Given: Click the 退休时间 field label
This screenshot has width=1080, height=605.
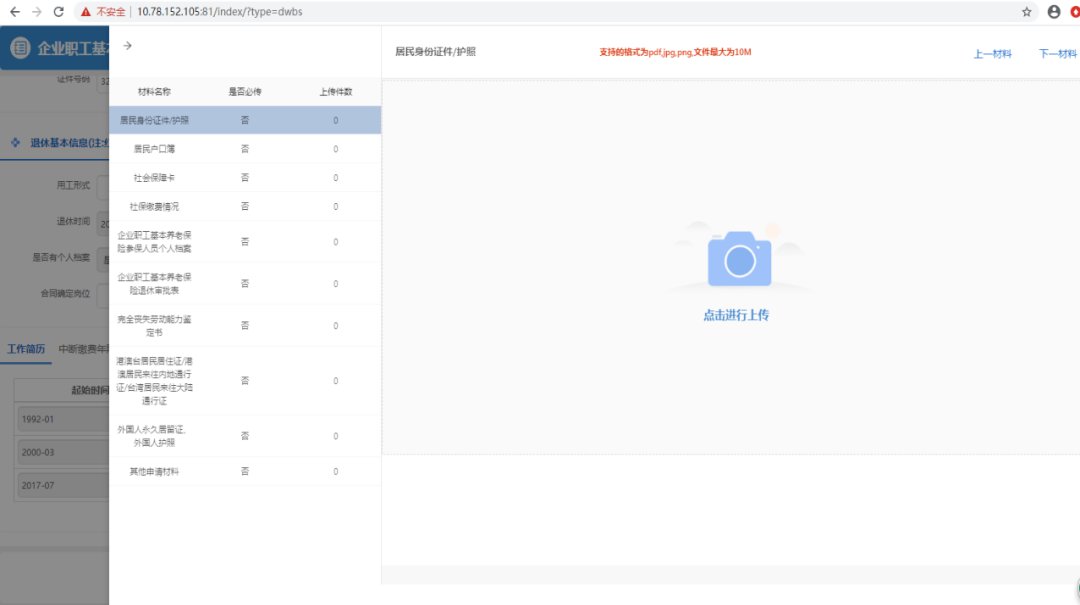Looking at the screenshot, I should click(73, 221).
